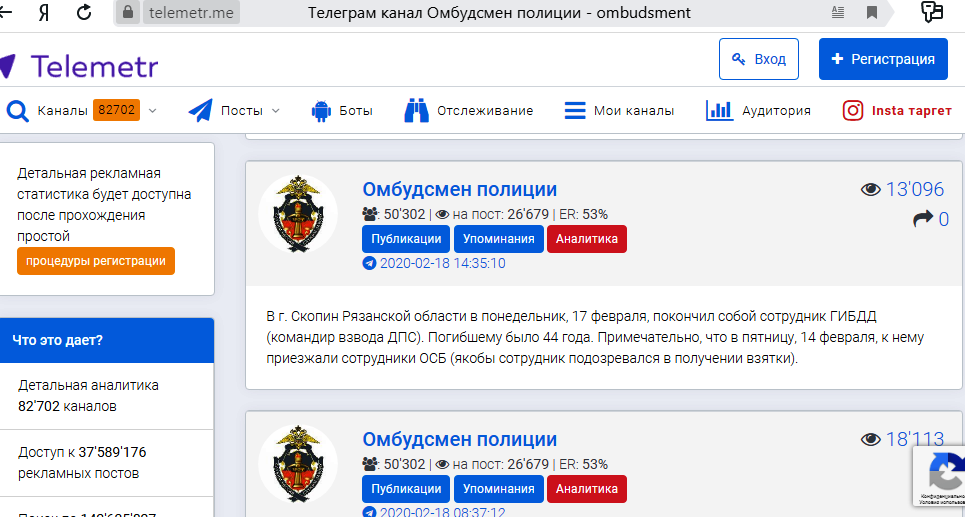This screenshot has width=965, height=517.
Task: Click the subscribers icon beside 50'302 in first post
Action: pyautogui.click(x=370, y=214)
